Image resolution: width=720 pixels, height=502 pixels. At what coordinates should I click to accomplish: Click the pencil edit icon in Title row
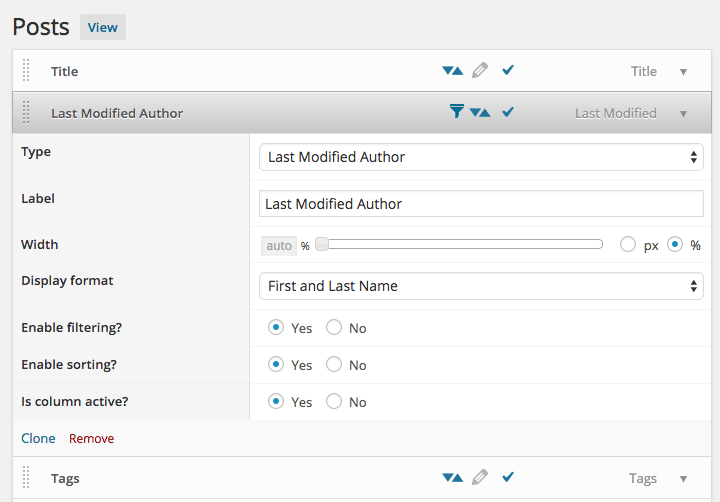[x=480, y=71]
